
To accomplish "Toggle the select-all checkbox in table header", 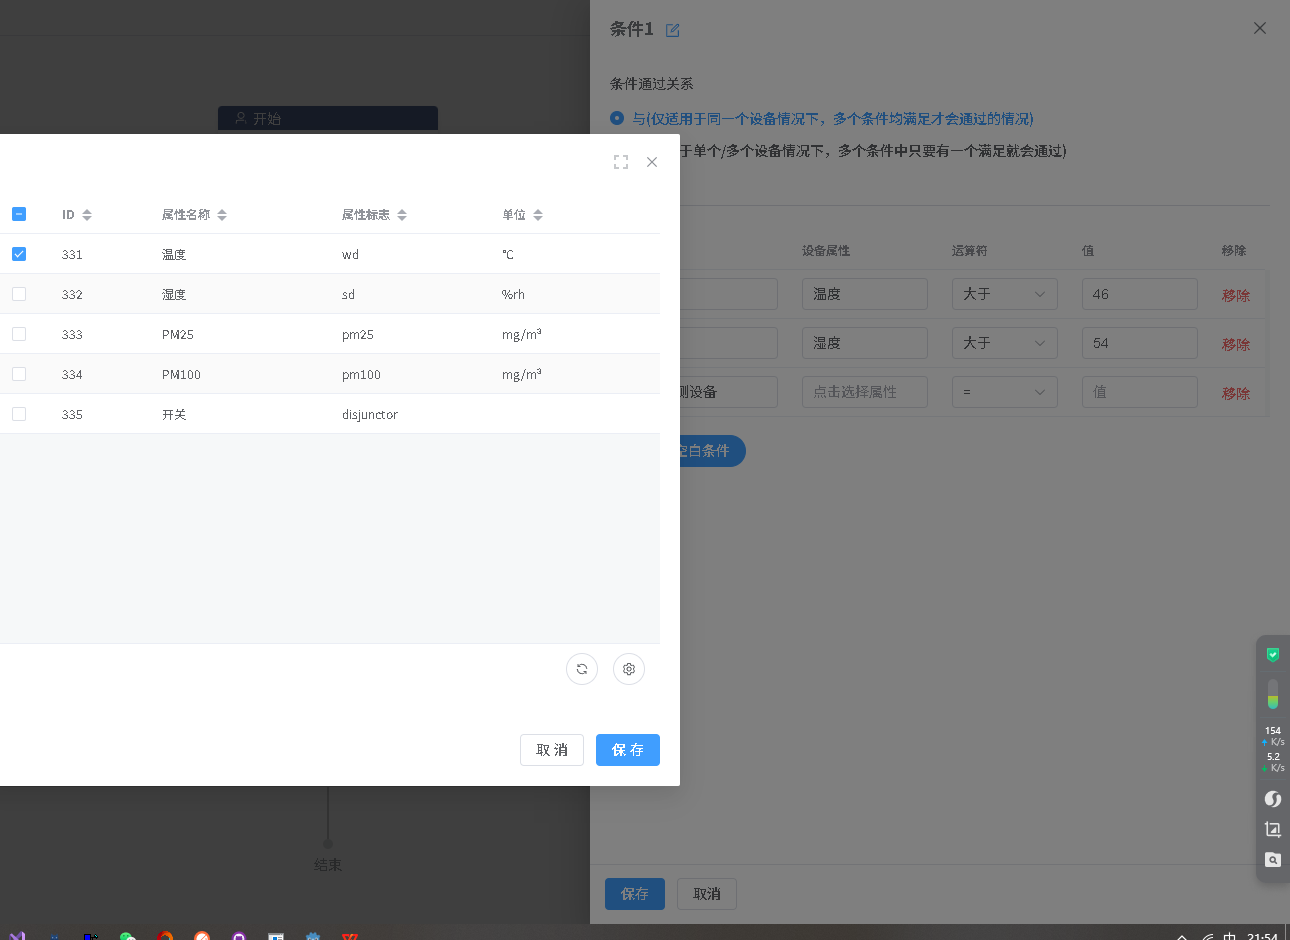I will [19, 214].
